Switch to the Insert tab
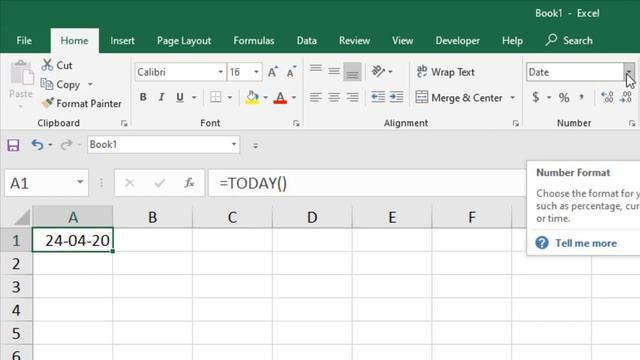 pyautogui.click(x=122, y=41)
